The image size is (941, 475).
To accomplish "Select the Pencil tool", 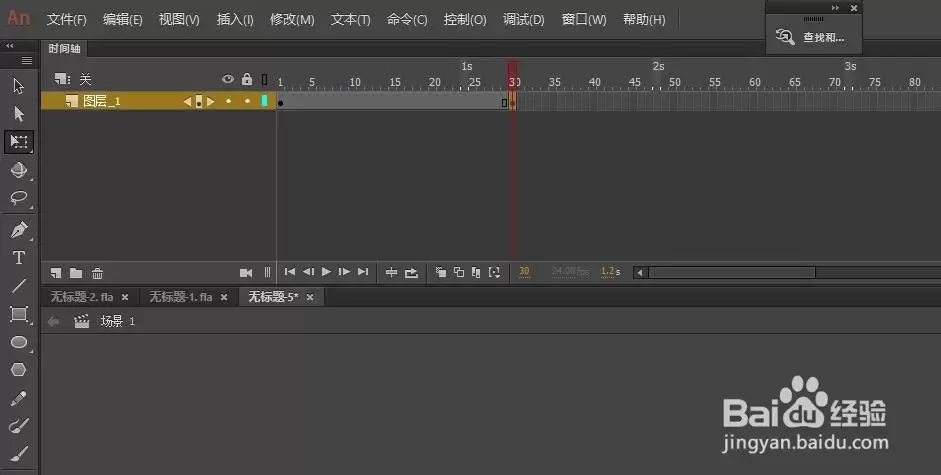I will 19,398.
